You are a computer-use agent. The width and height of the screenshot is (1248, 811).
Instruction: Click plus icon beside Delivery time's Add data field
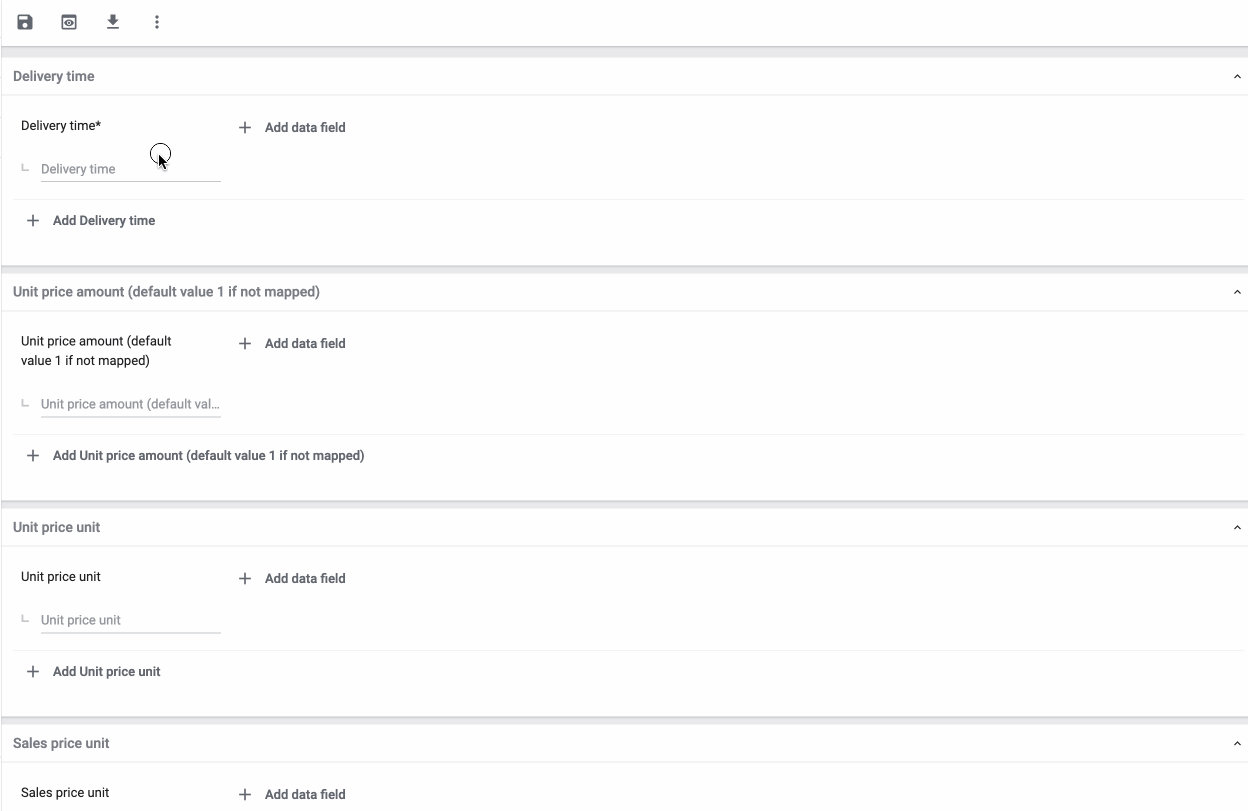click(x=245, y=127)
